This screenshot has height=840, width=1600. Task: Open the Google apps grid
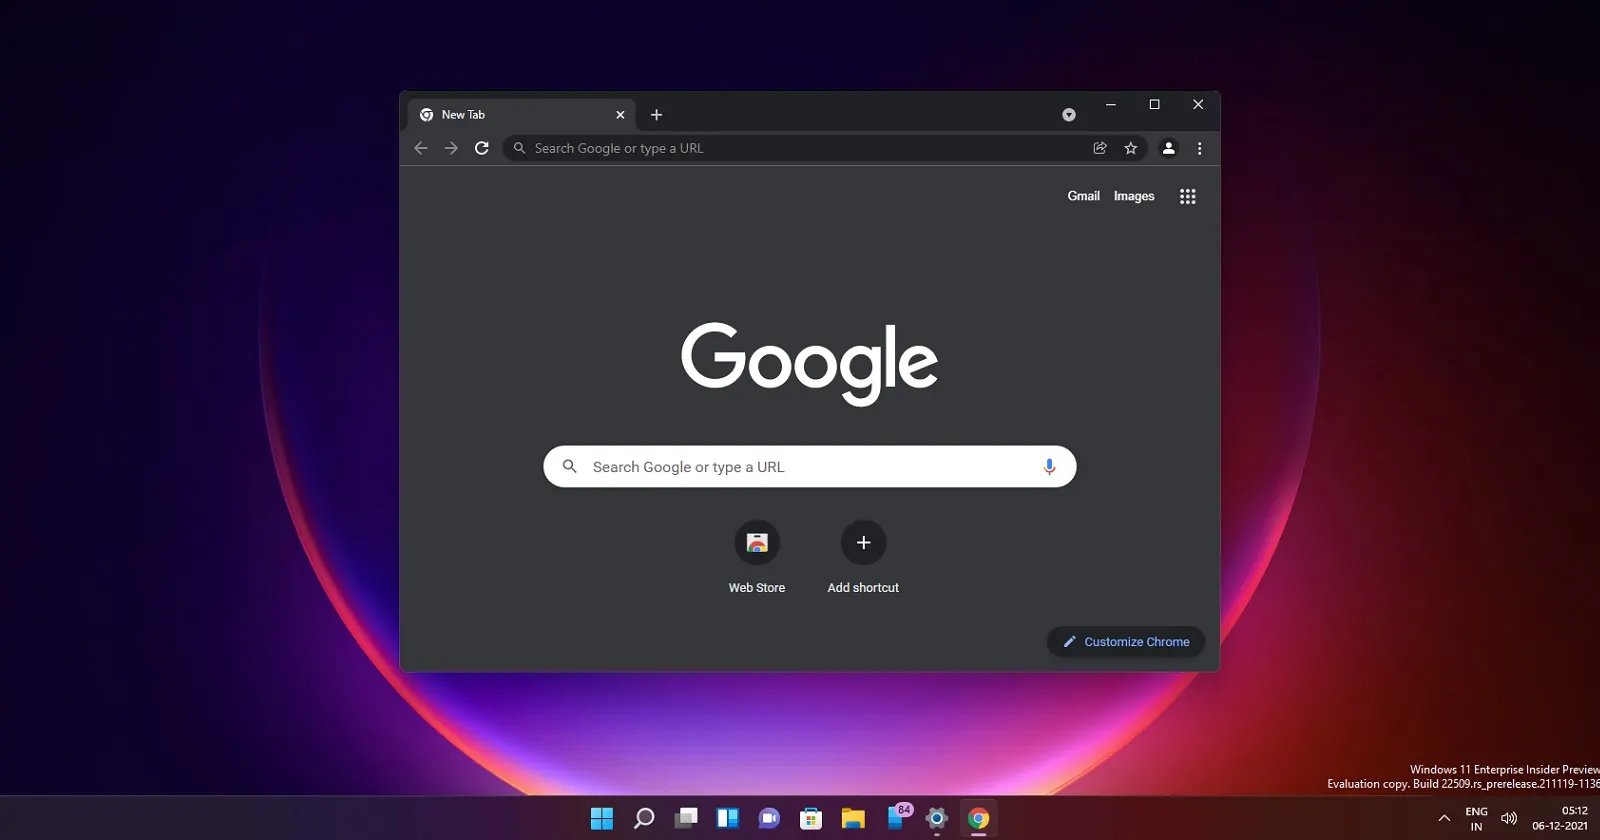pyautogui.click(x=1187, y=197)
